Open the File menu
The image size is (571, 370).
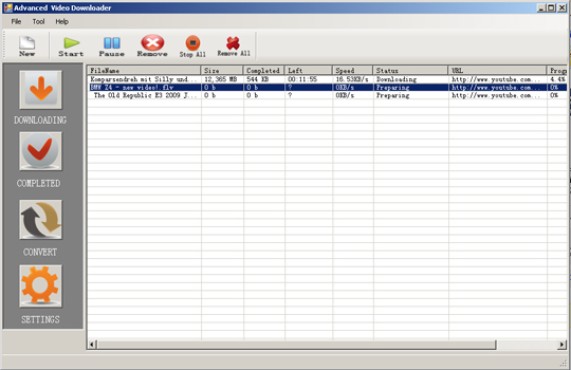point(16,21)
